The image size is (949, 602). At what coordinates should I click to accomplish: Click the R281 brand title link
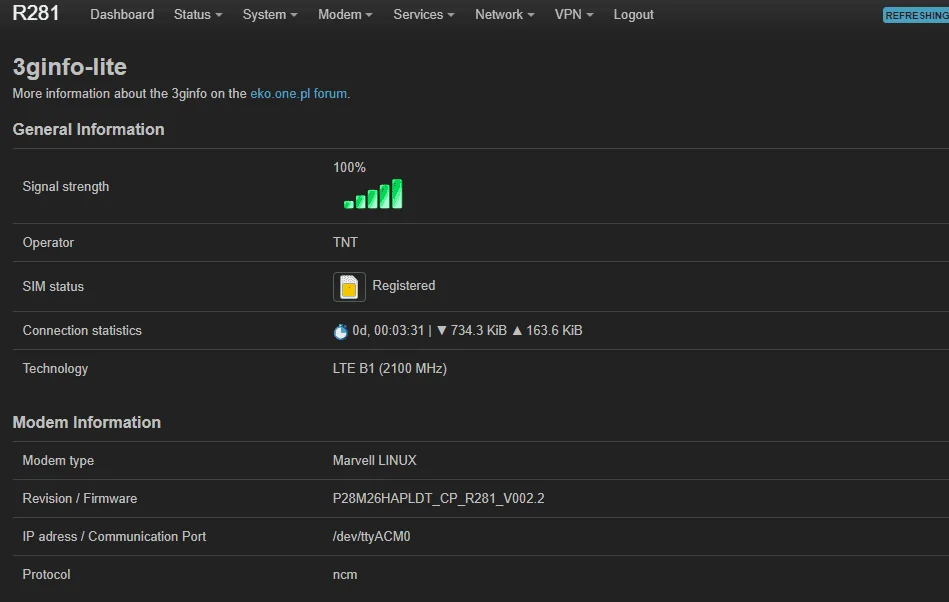pos(36,13)
